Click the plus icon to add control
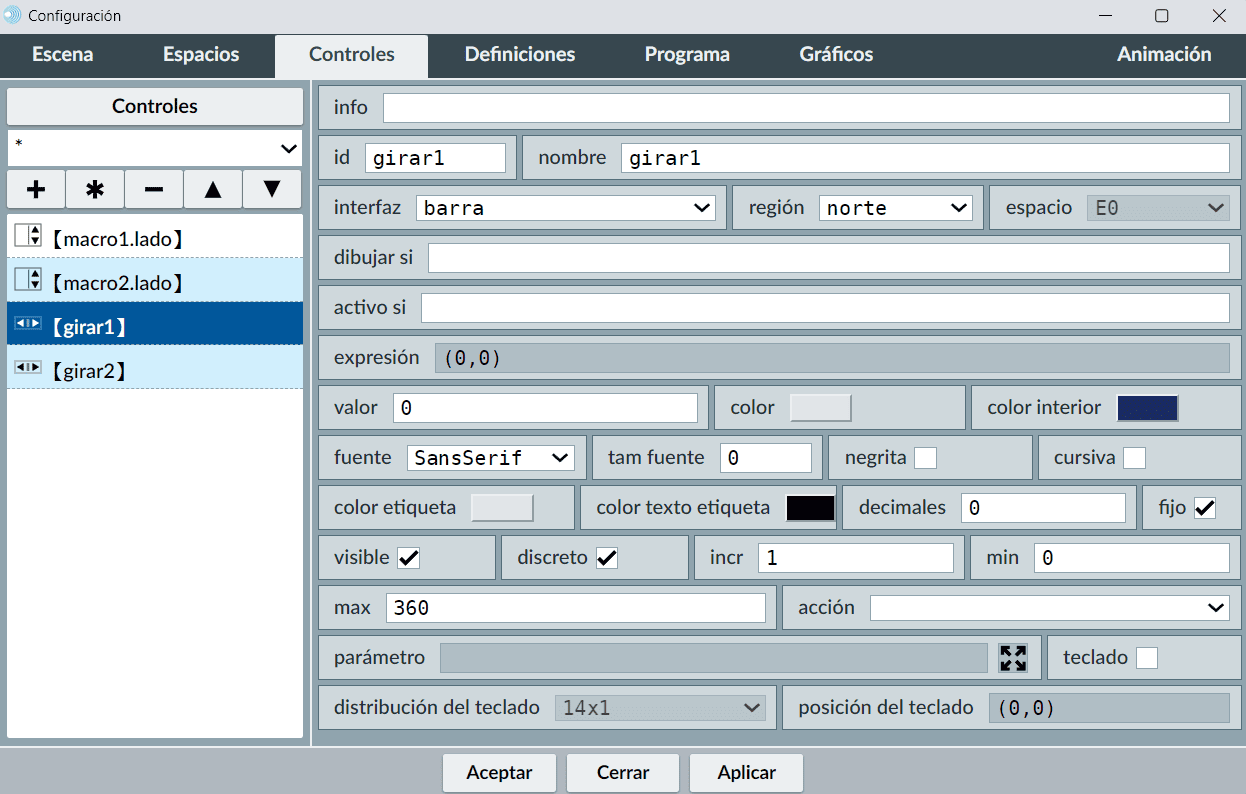 tap(36, 189)
